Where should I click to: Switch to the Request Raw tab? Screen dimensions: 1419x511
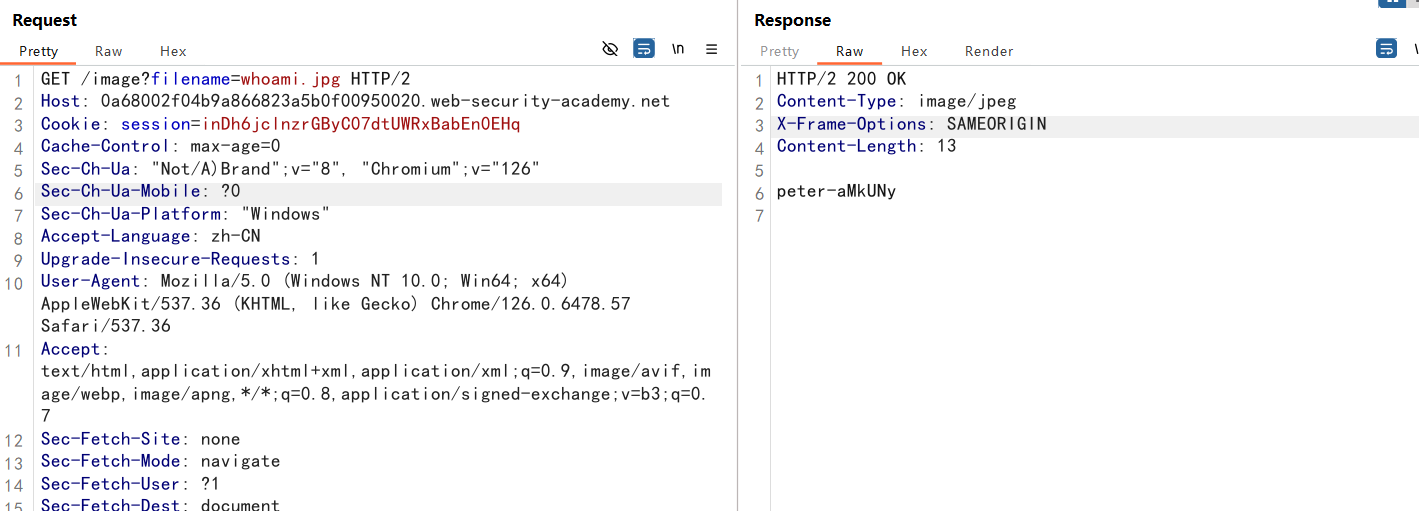(109, 51)
